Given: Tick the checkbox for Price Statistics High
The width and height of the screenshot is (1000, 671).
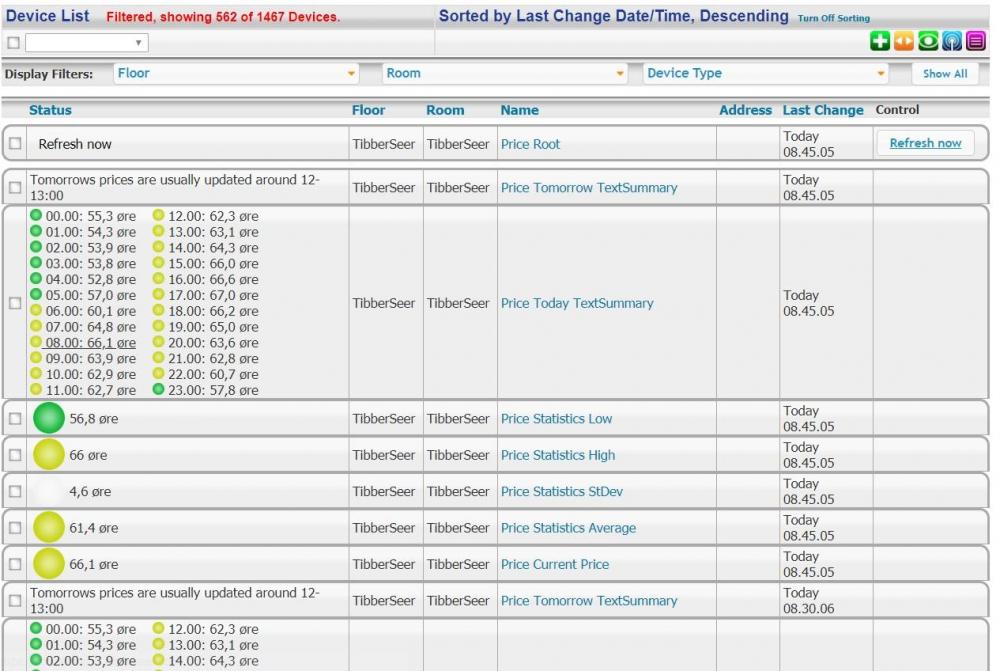Looking at the screenshot, I should (15, 455).
